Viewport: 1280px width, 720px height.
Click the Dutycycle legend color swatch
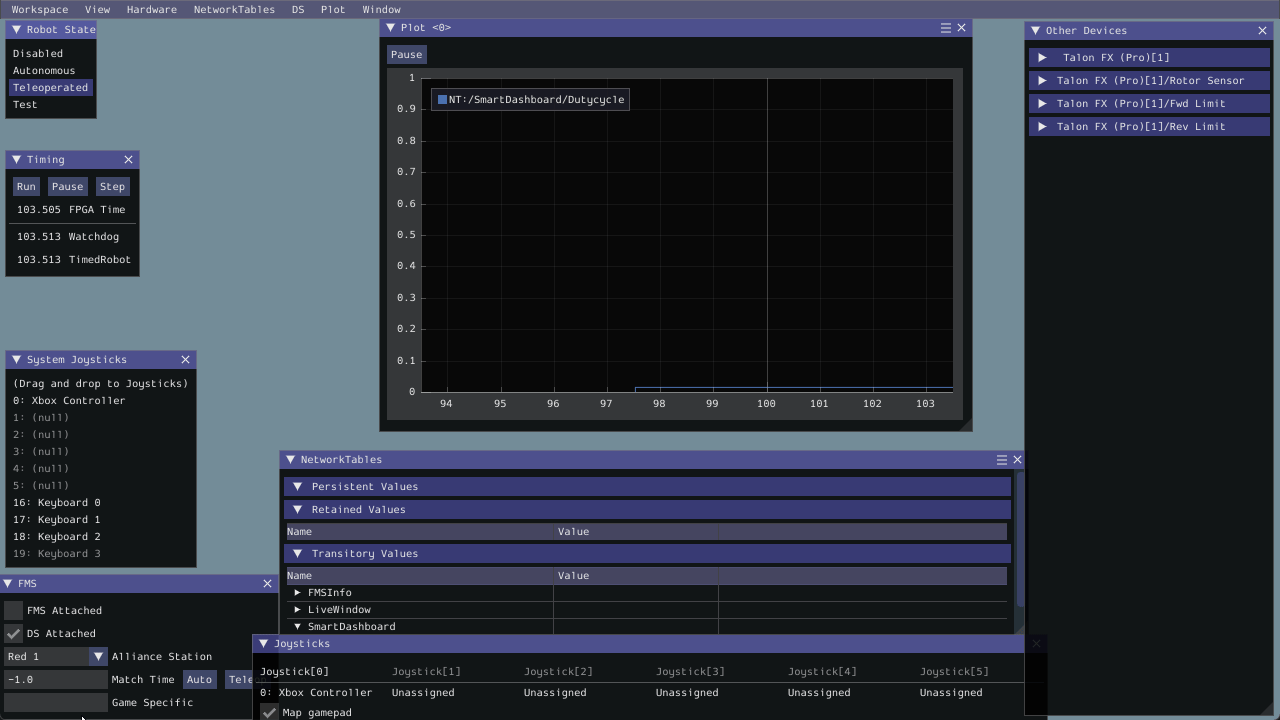point(442,99)
